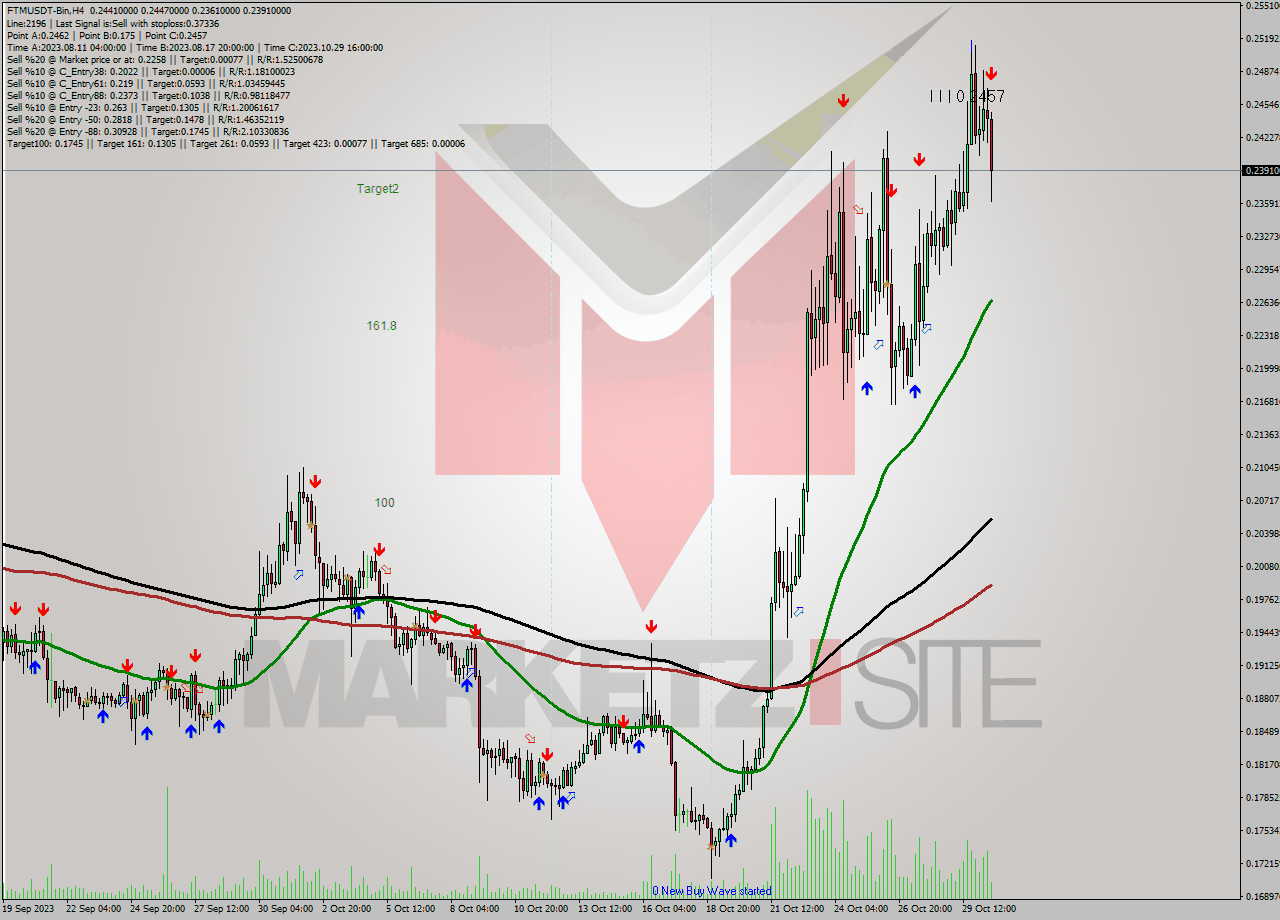Click the 'Sell %10 @ C_Entry61' line

coord(146,83)
